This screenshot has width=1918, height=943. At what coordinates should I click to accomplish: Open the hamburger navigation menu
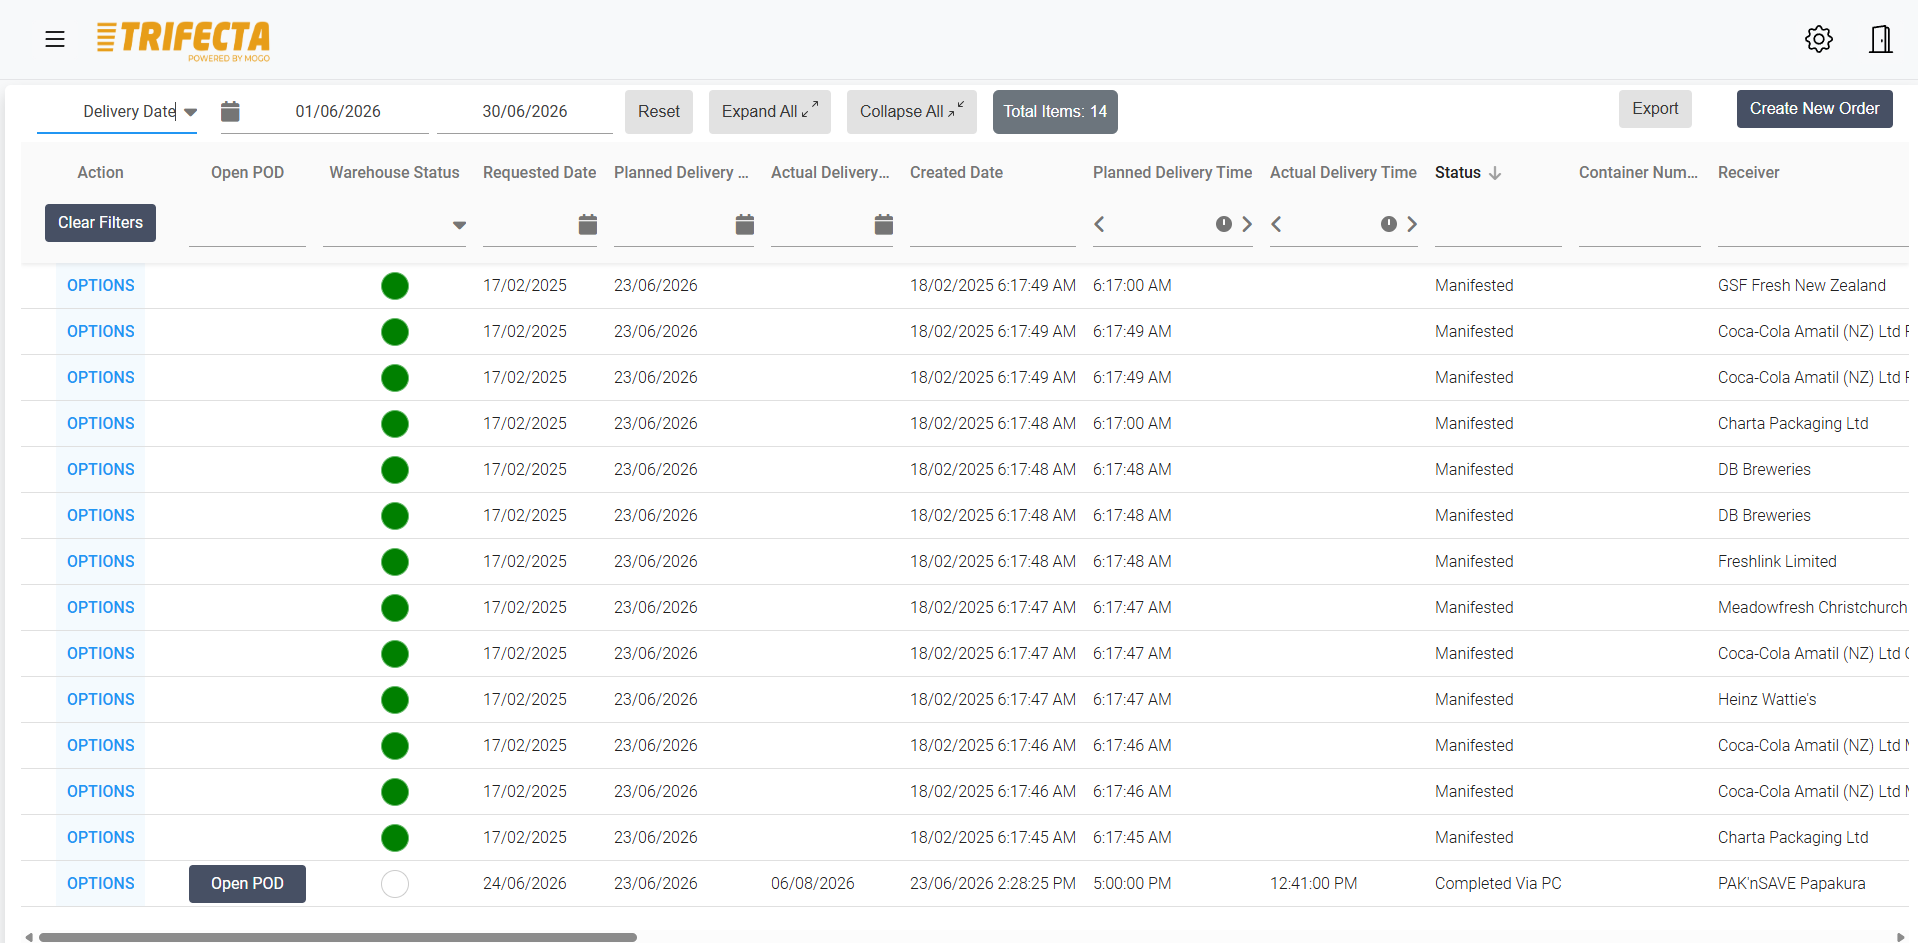pos(55,39)
